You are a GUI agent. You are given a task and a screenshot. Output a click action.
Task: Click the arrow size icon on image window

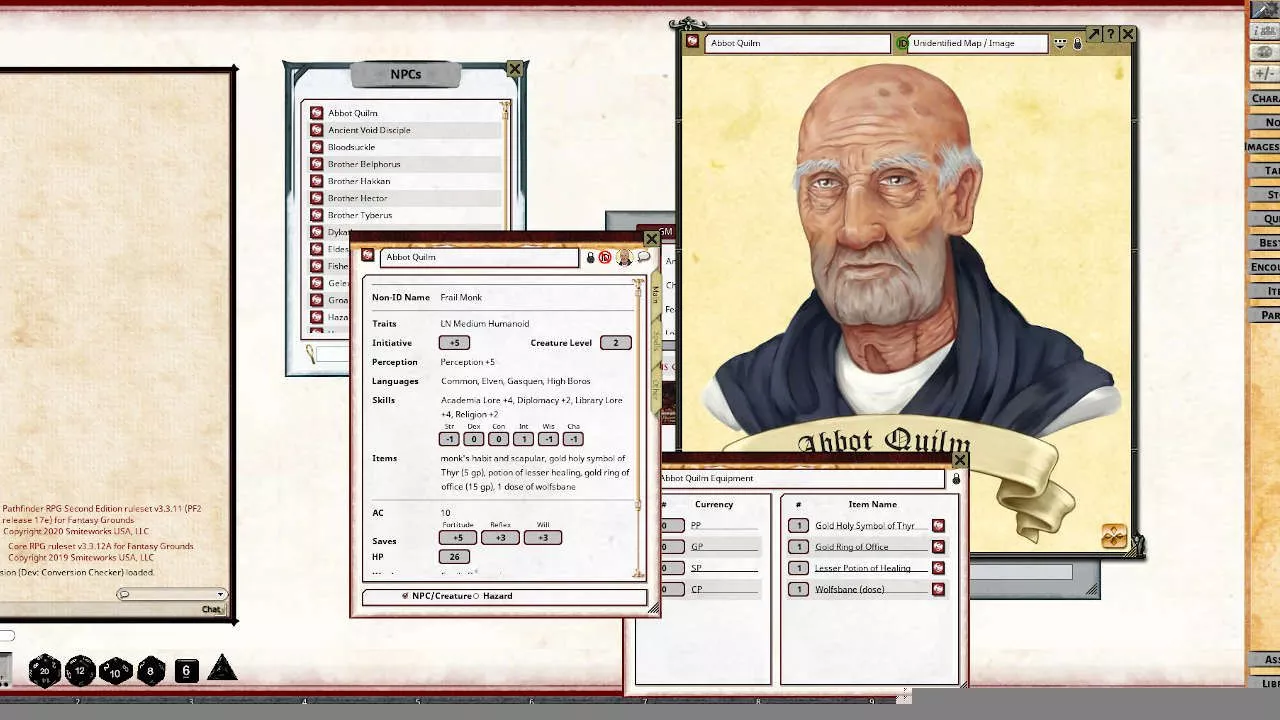coord(1094,34)
